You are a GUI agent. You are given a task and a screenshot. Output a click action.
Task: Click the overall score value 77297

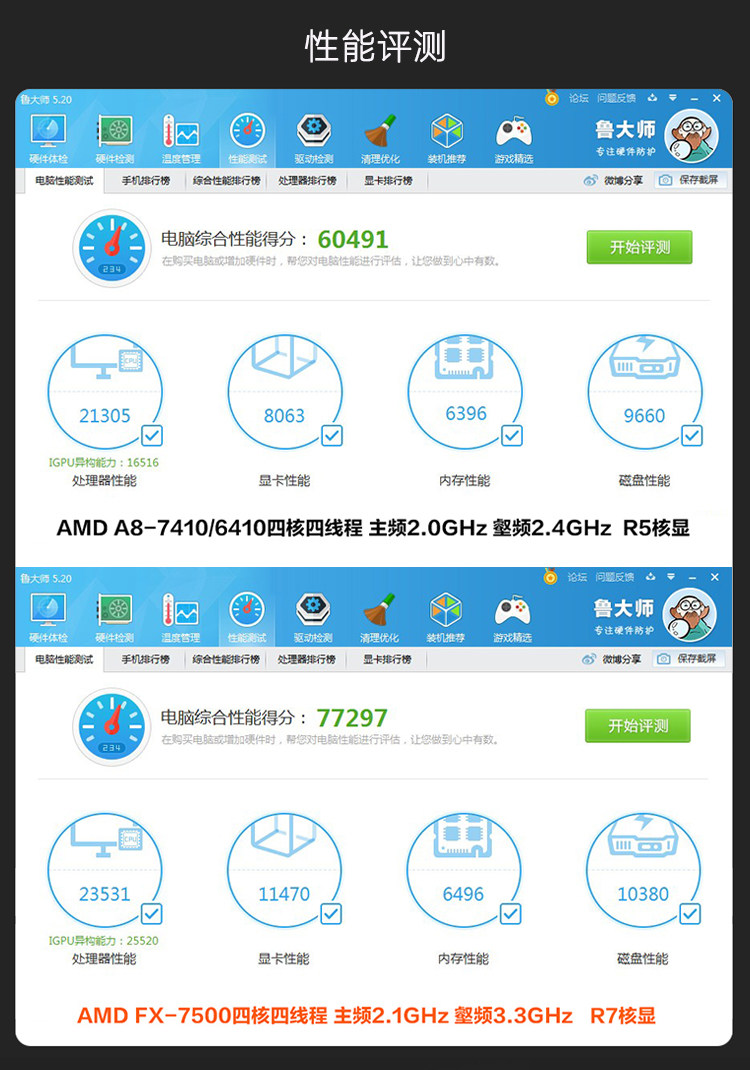pos(352,718)
